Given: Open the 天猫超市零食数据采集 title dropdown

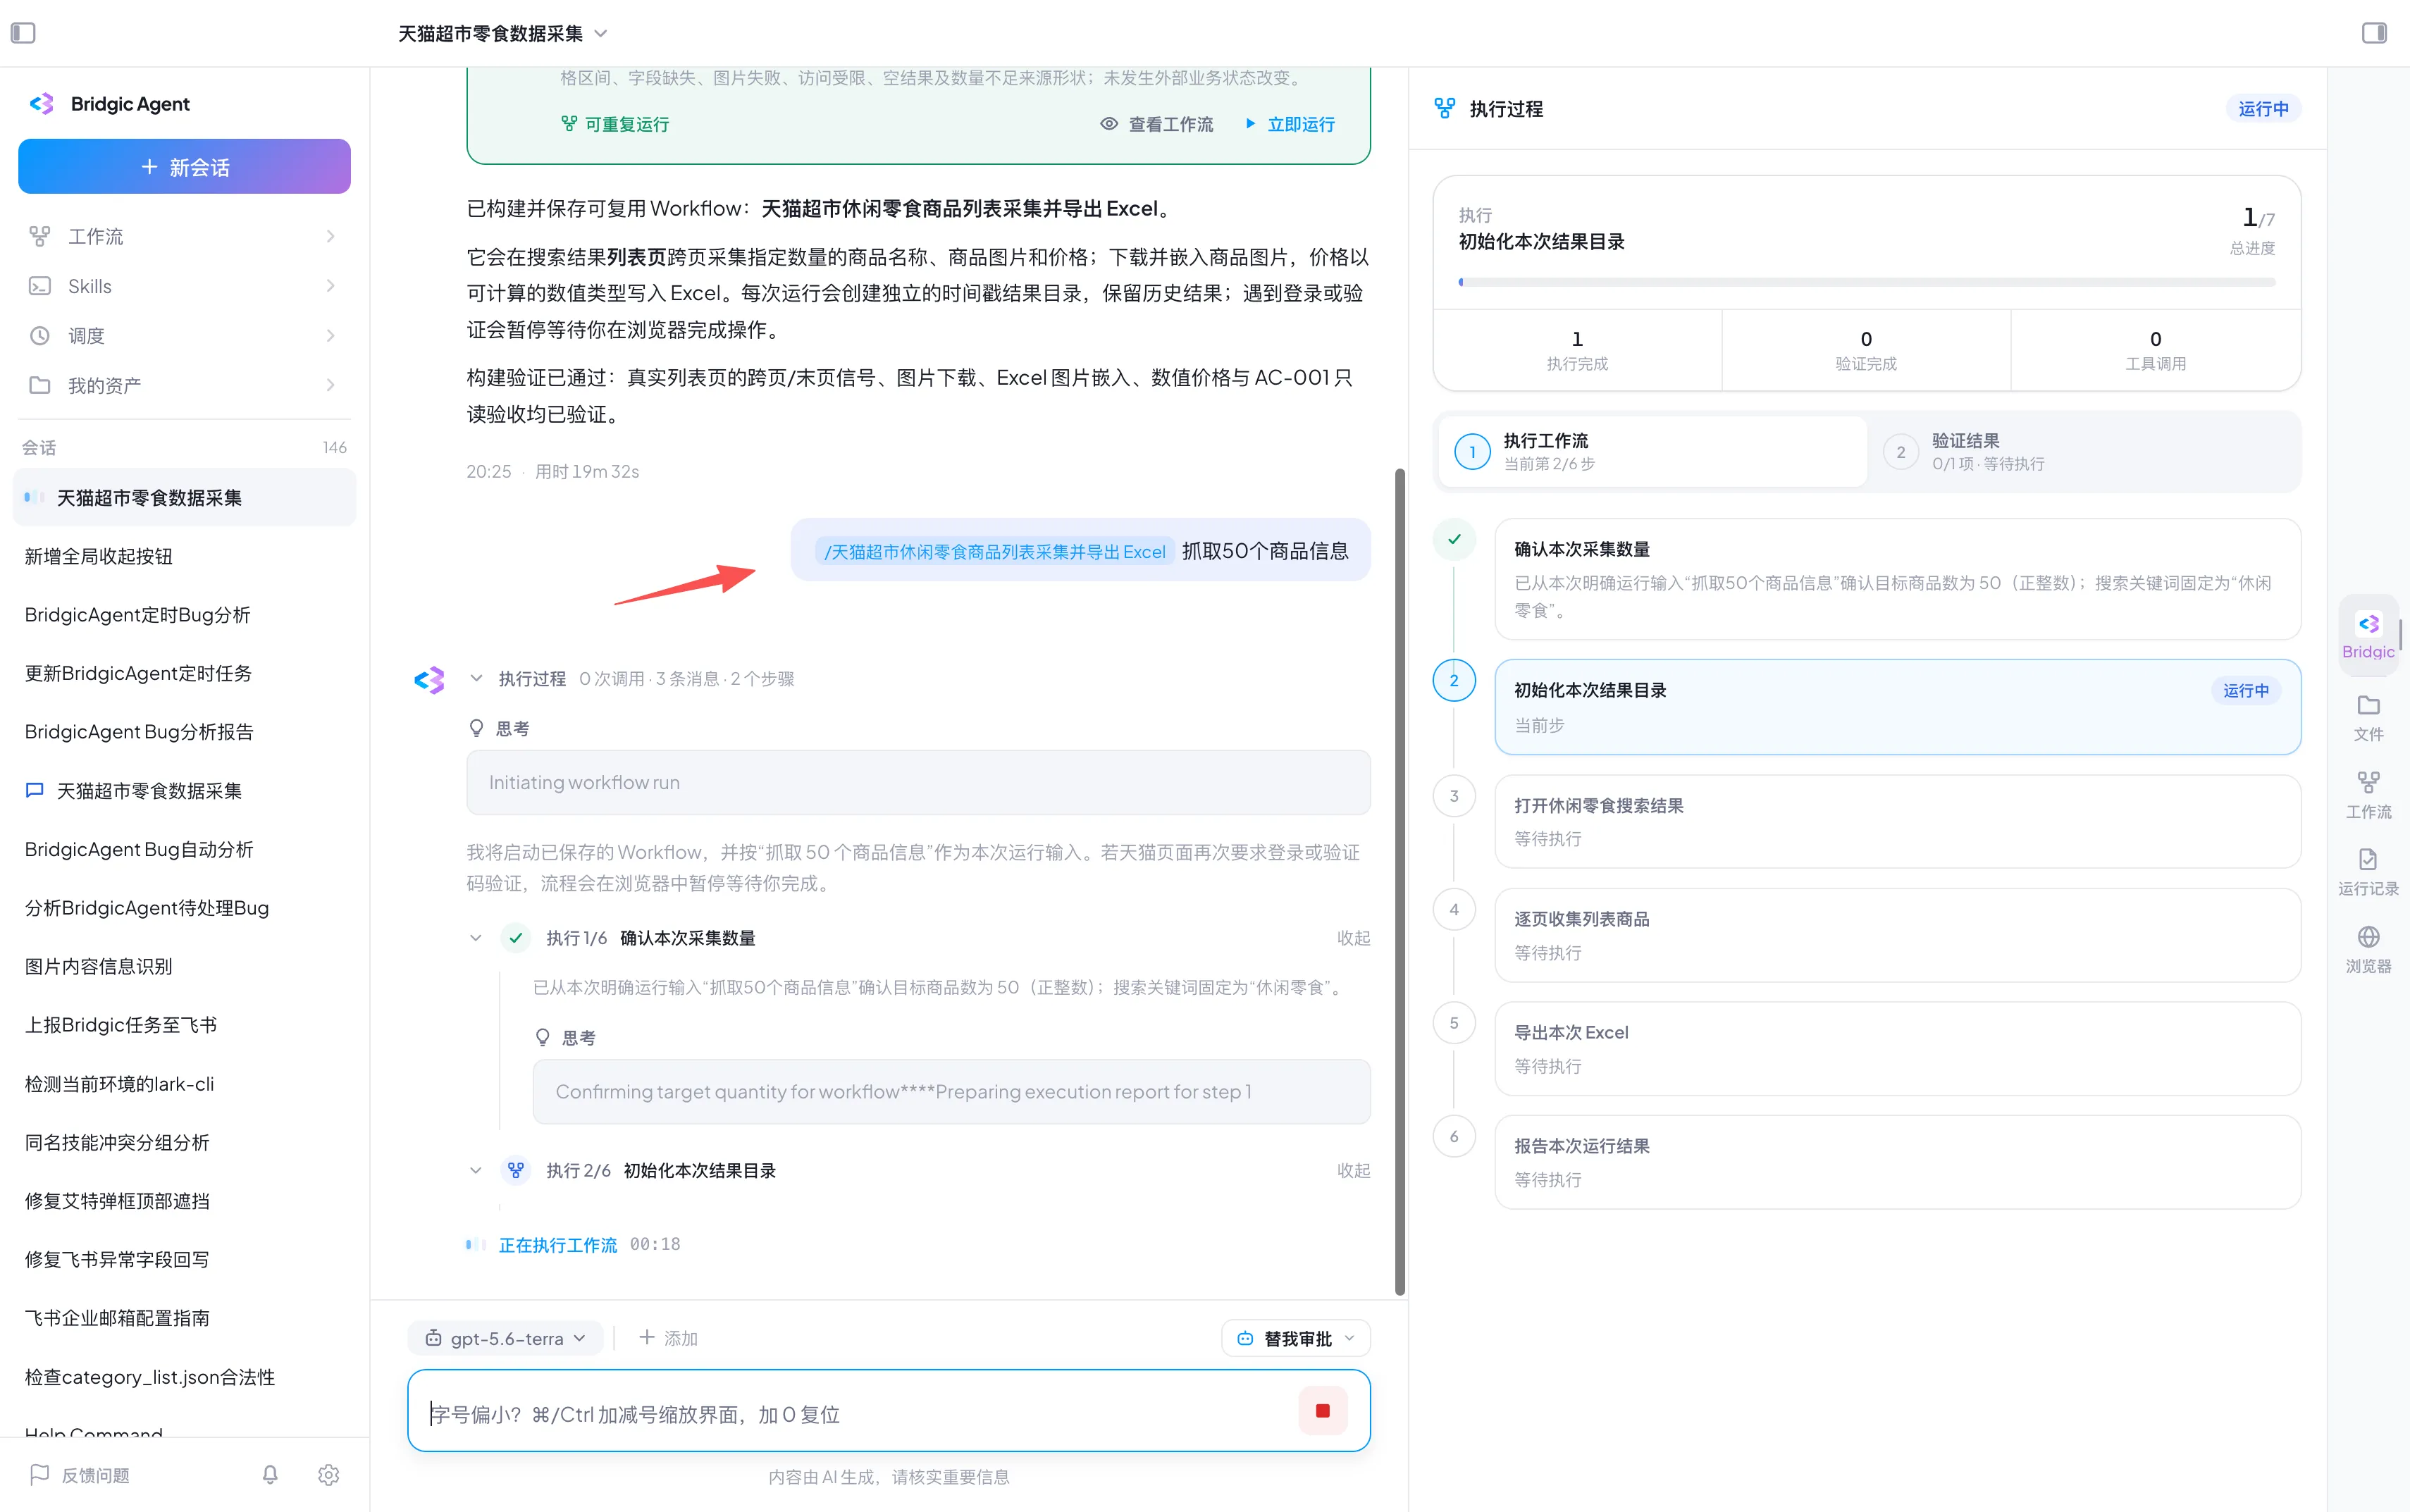Looking at the screenshot, I should tap(503, 33).
